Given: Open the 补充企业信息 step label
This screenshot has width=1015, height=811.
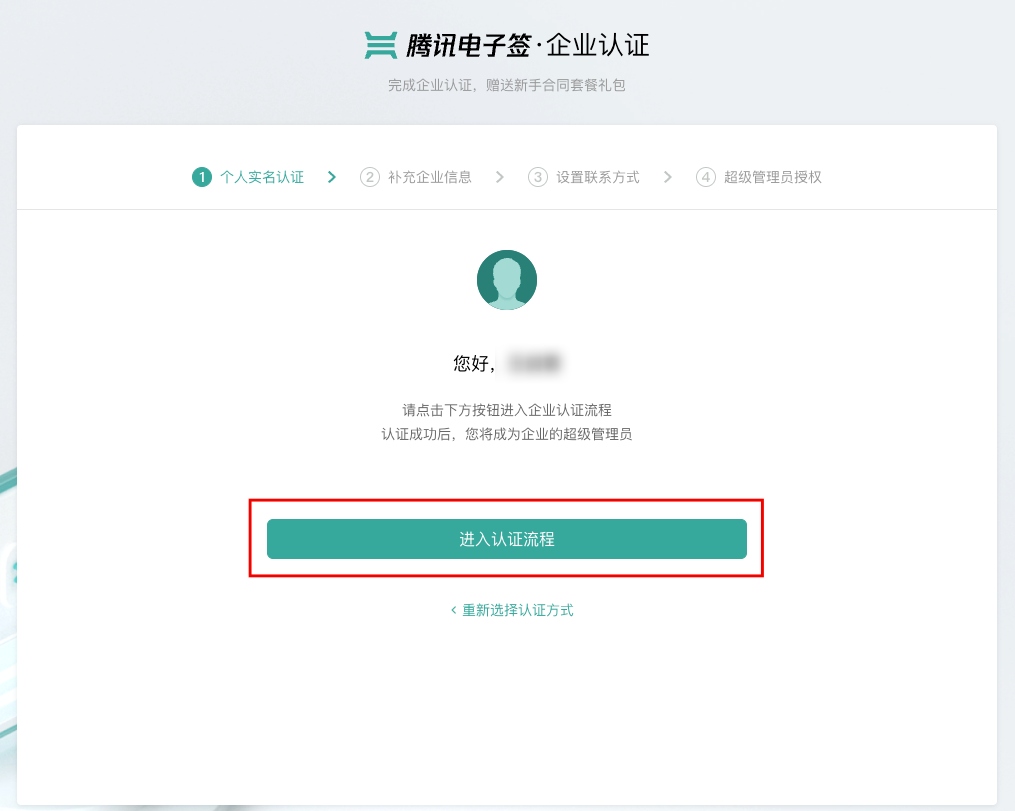Looking at the screenshot, I should coord(430,177).
